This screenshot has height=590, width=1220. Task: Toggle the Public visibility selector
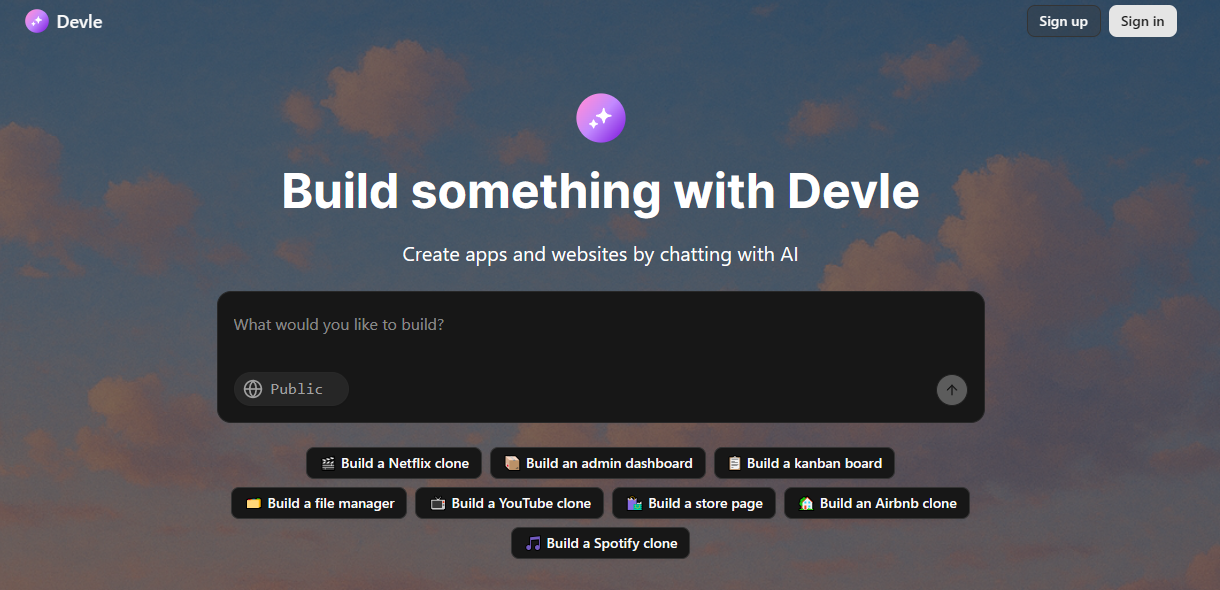[291, 389]
